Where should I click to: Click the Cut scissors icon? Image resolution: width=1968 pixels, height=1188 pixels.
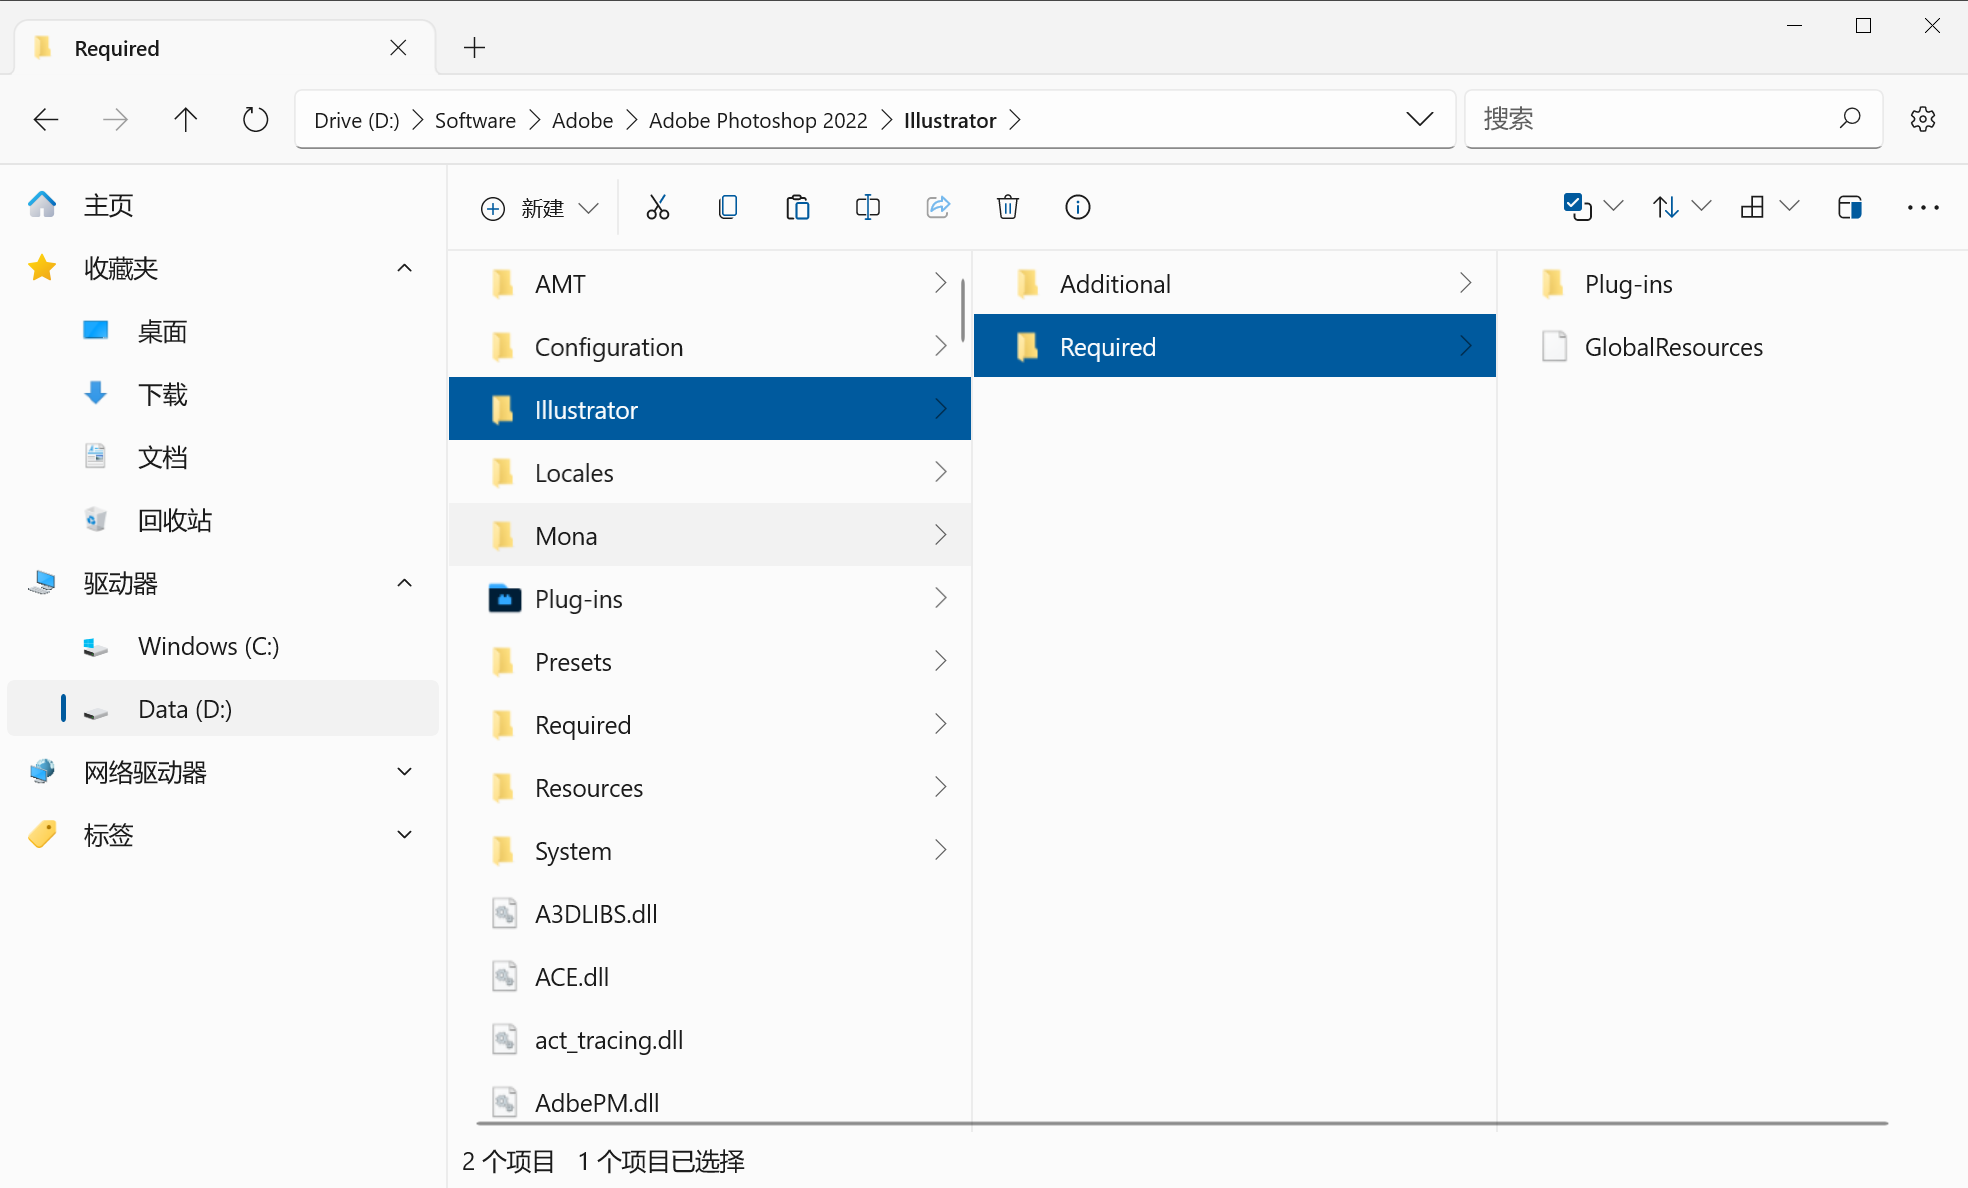pos(657,207)
